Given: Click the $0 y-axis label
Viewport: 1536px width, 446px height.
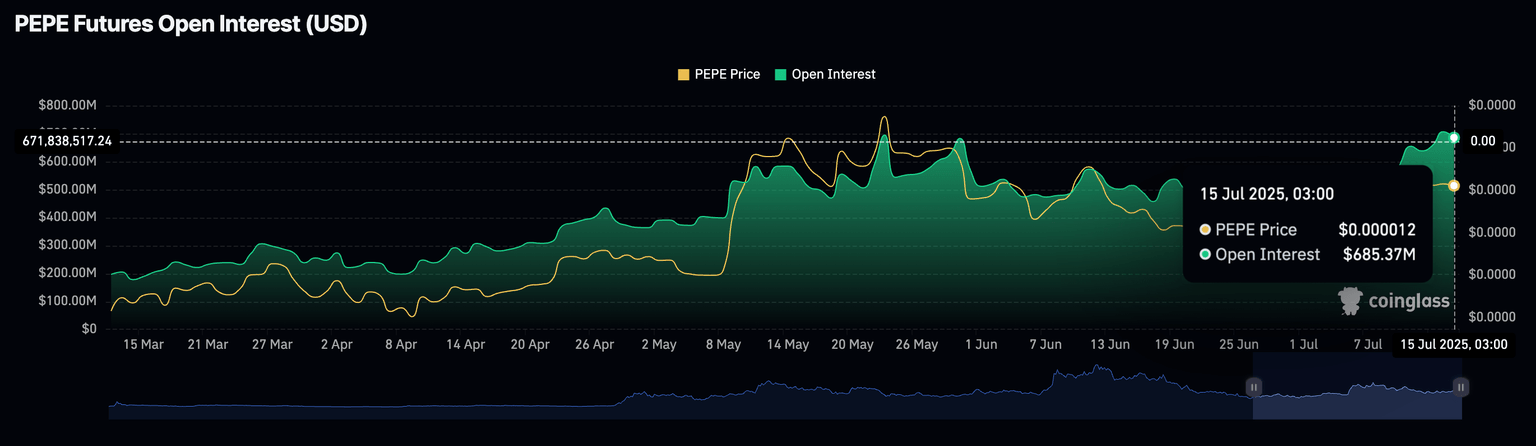Looking at the screenshot, I should point(87,329).
